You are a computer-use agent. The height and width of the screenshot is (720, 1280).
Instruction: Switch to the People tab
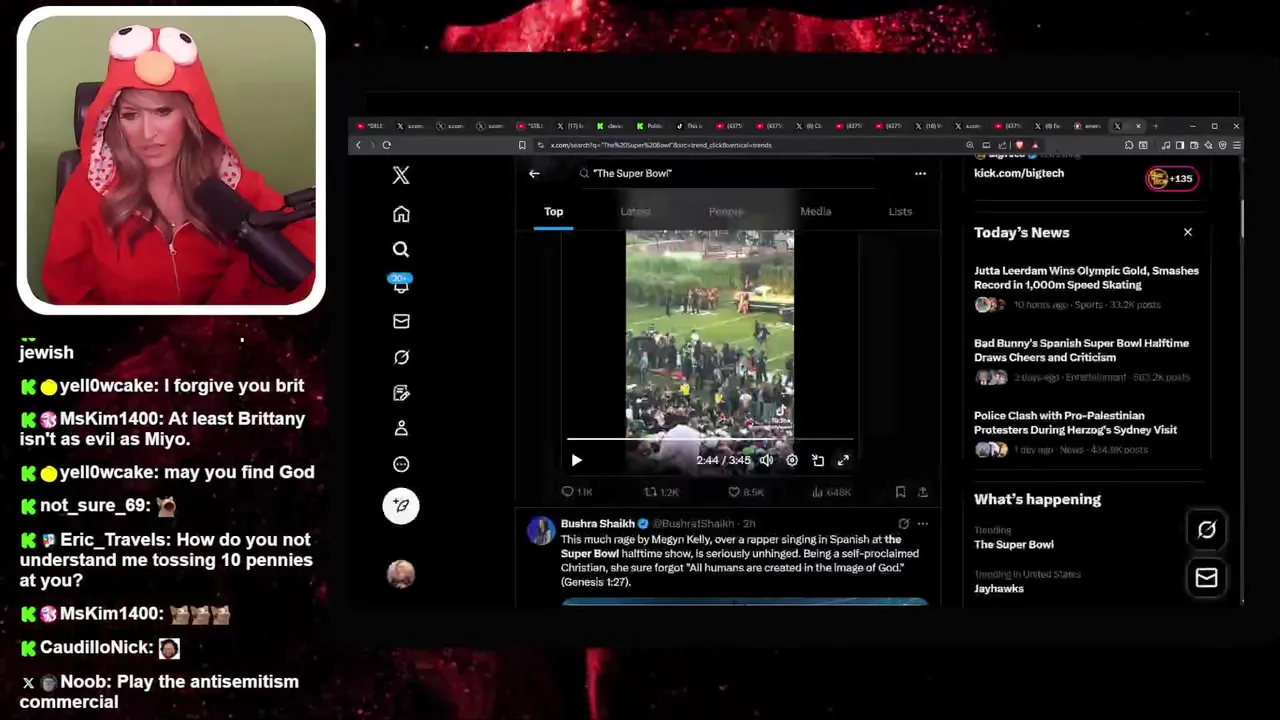[x=726, y=211]
